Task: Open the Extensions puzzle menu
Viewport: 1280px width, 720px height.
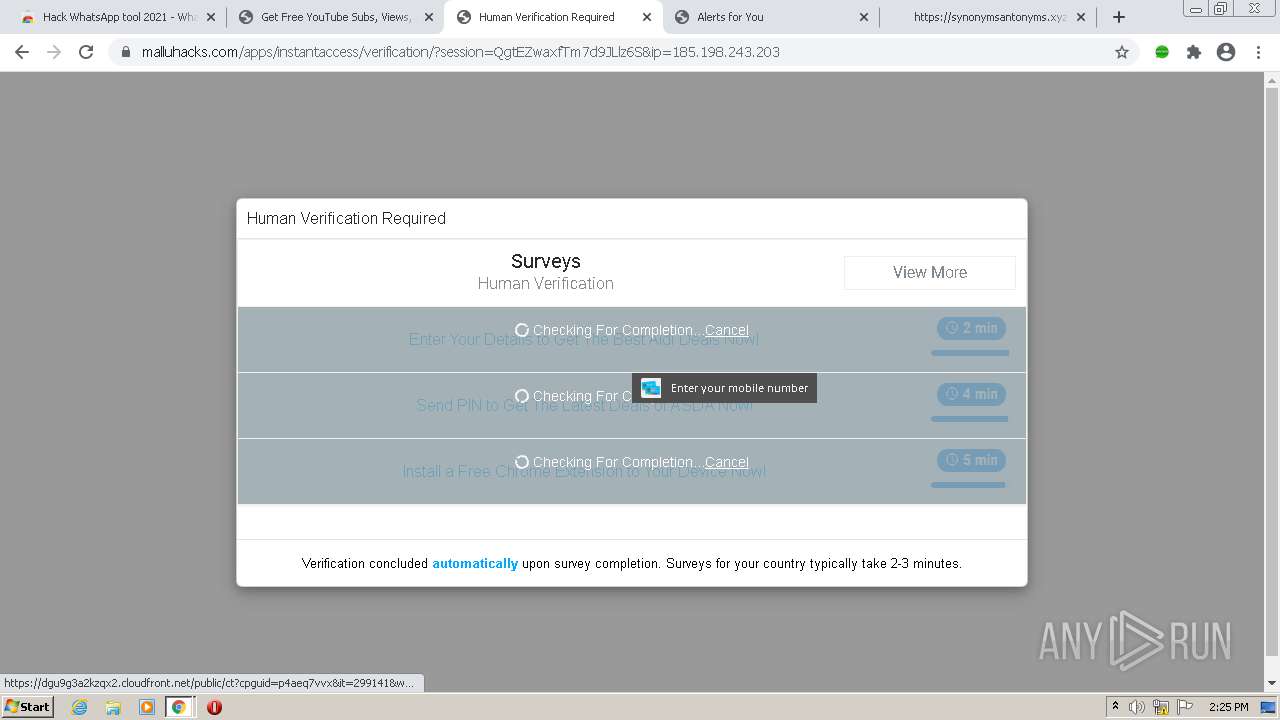Action: [1194, 52]
